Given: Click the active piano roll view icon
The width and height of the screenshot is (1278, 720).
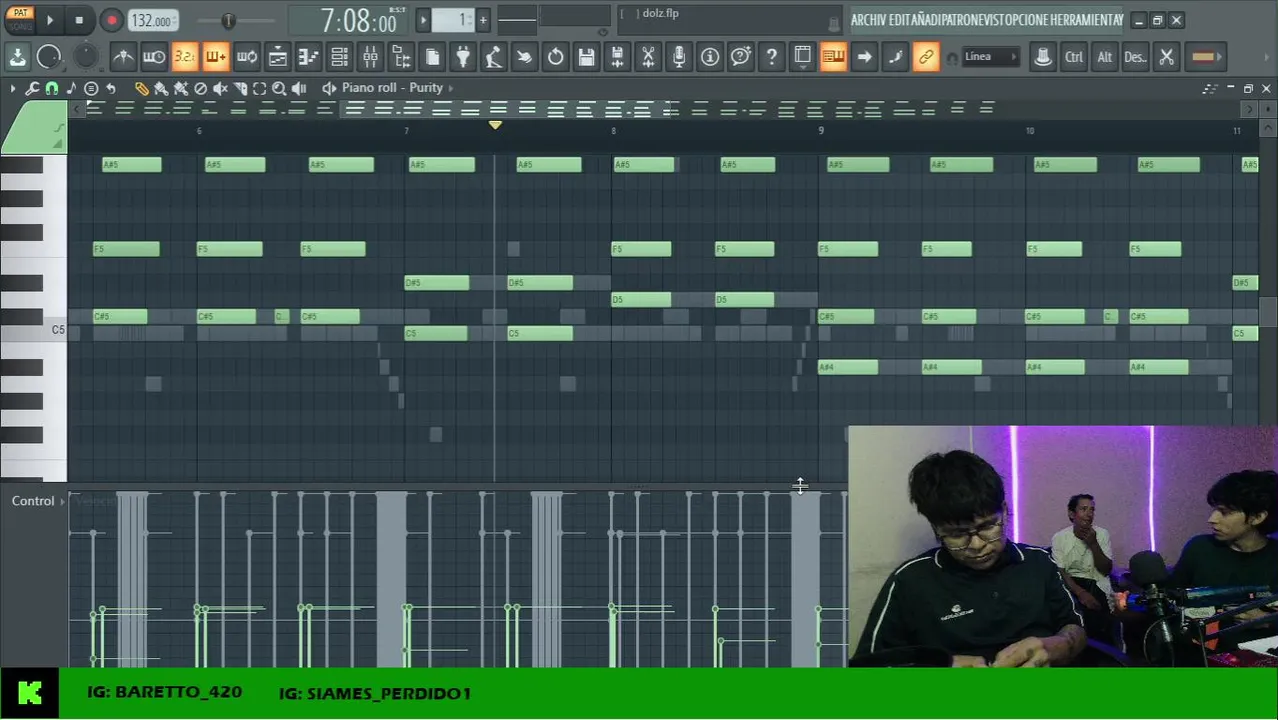Looking at the screenshot, I should (833, 57).
